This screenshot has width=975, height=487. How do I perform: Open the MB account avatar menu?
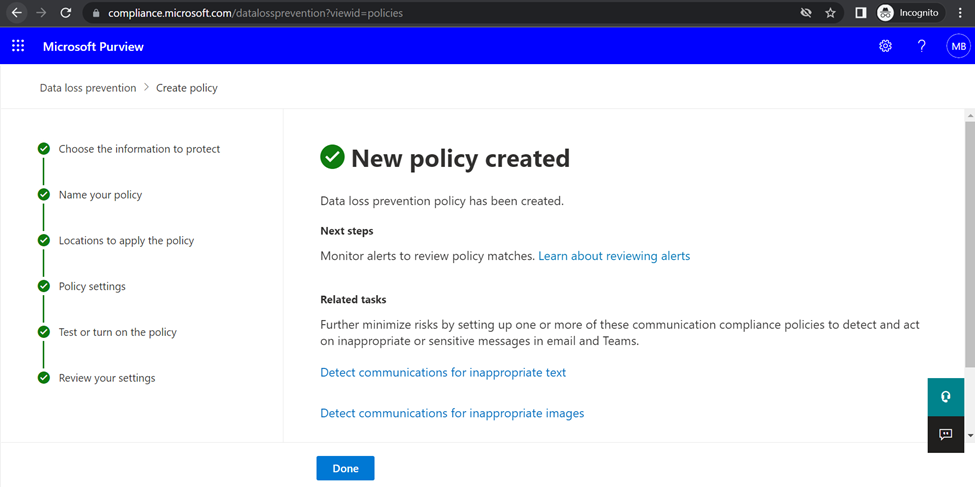[958, 46]
